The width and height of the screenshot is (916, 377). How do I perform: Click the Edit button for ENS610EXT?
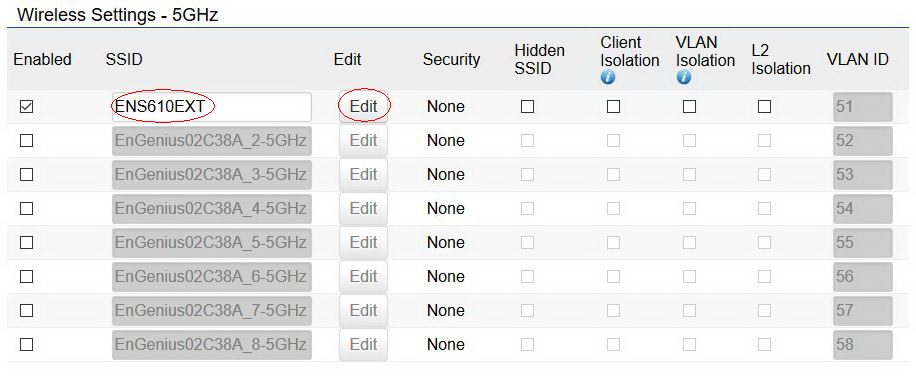[x=363, y=107]
